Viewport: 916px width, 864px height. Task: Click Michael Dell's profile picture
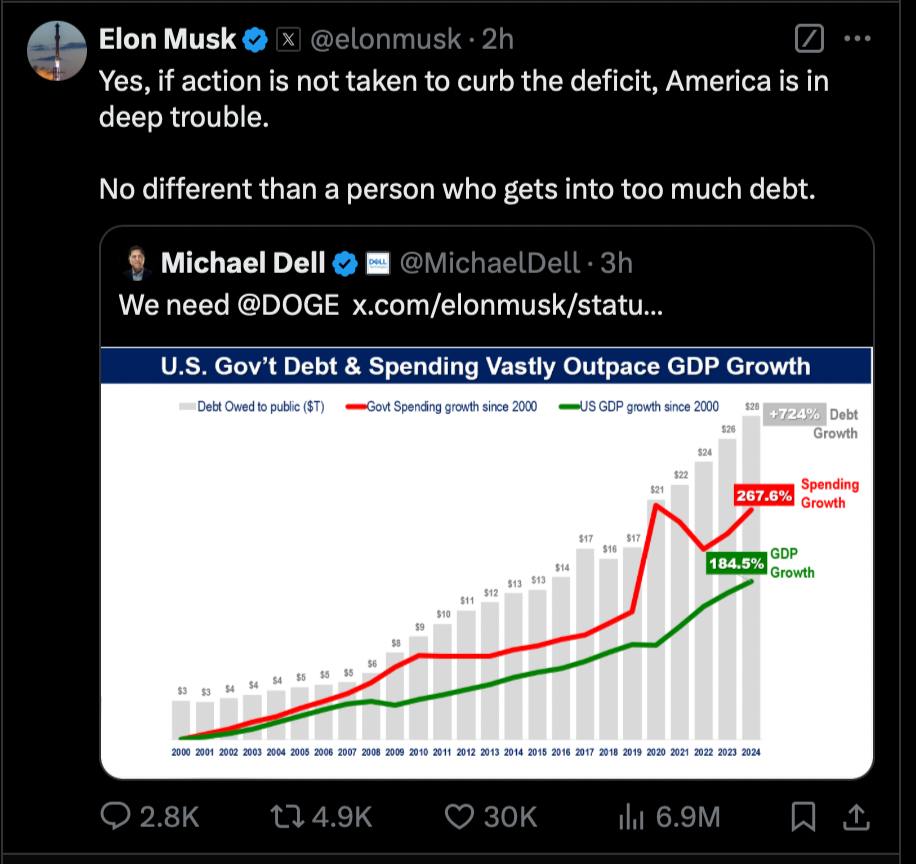(137, 263)
